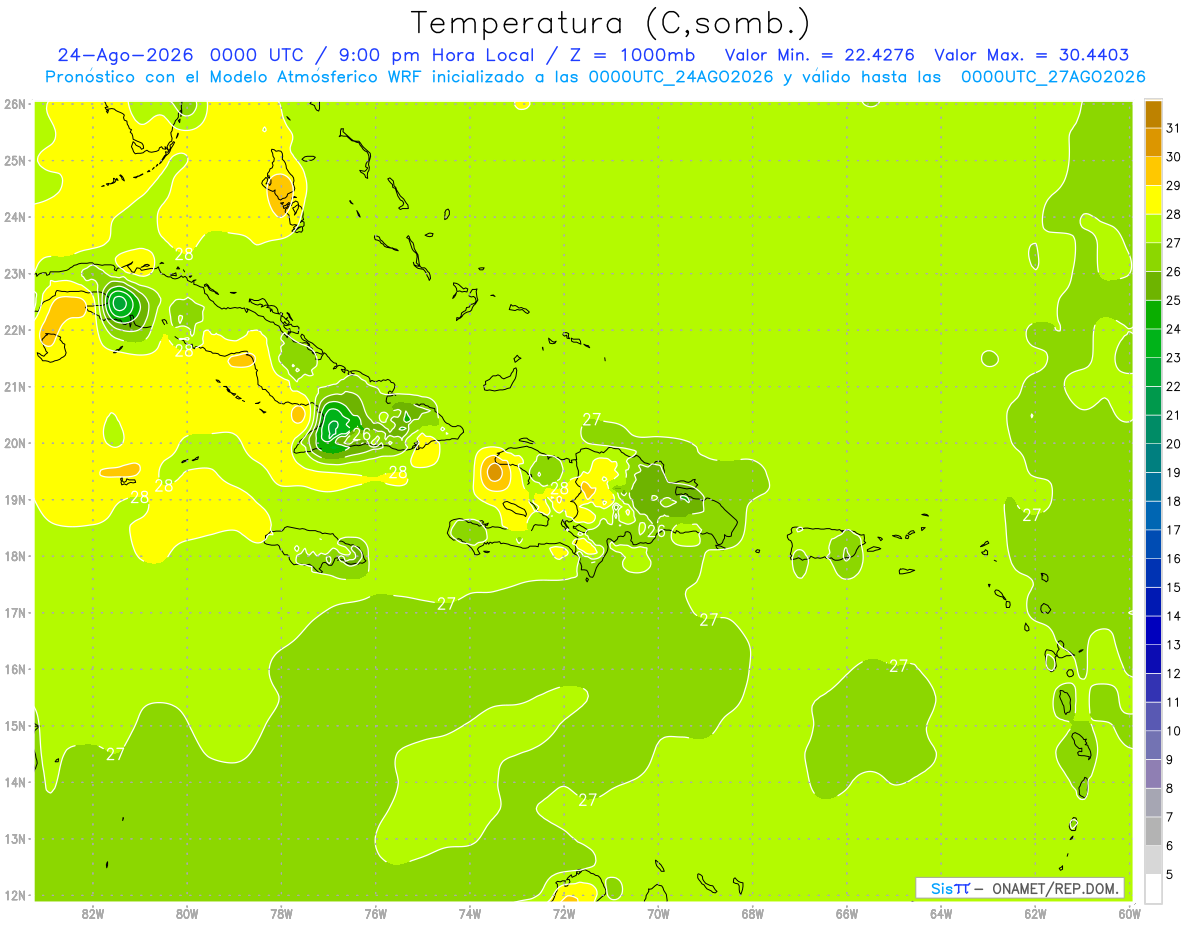Pick the gold swatch between 29 and 30
Viewport: 1200px width, 927px height.
point(1153,172)
